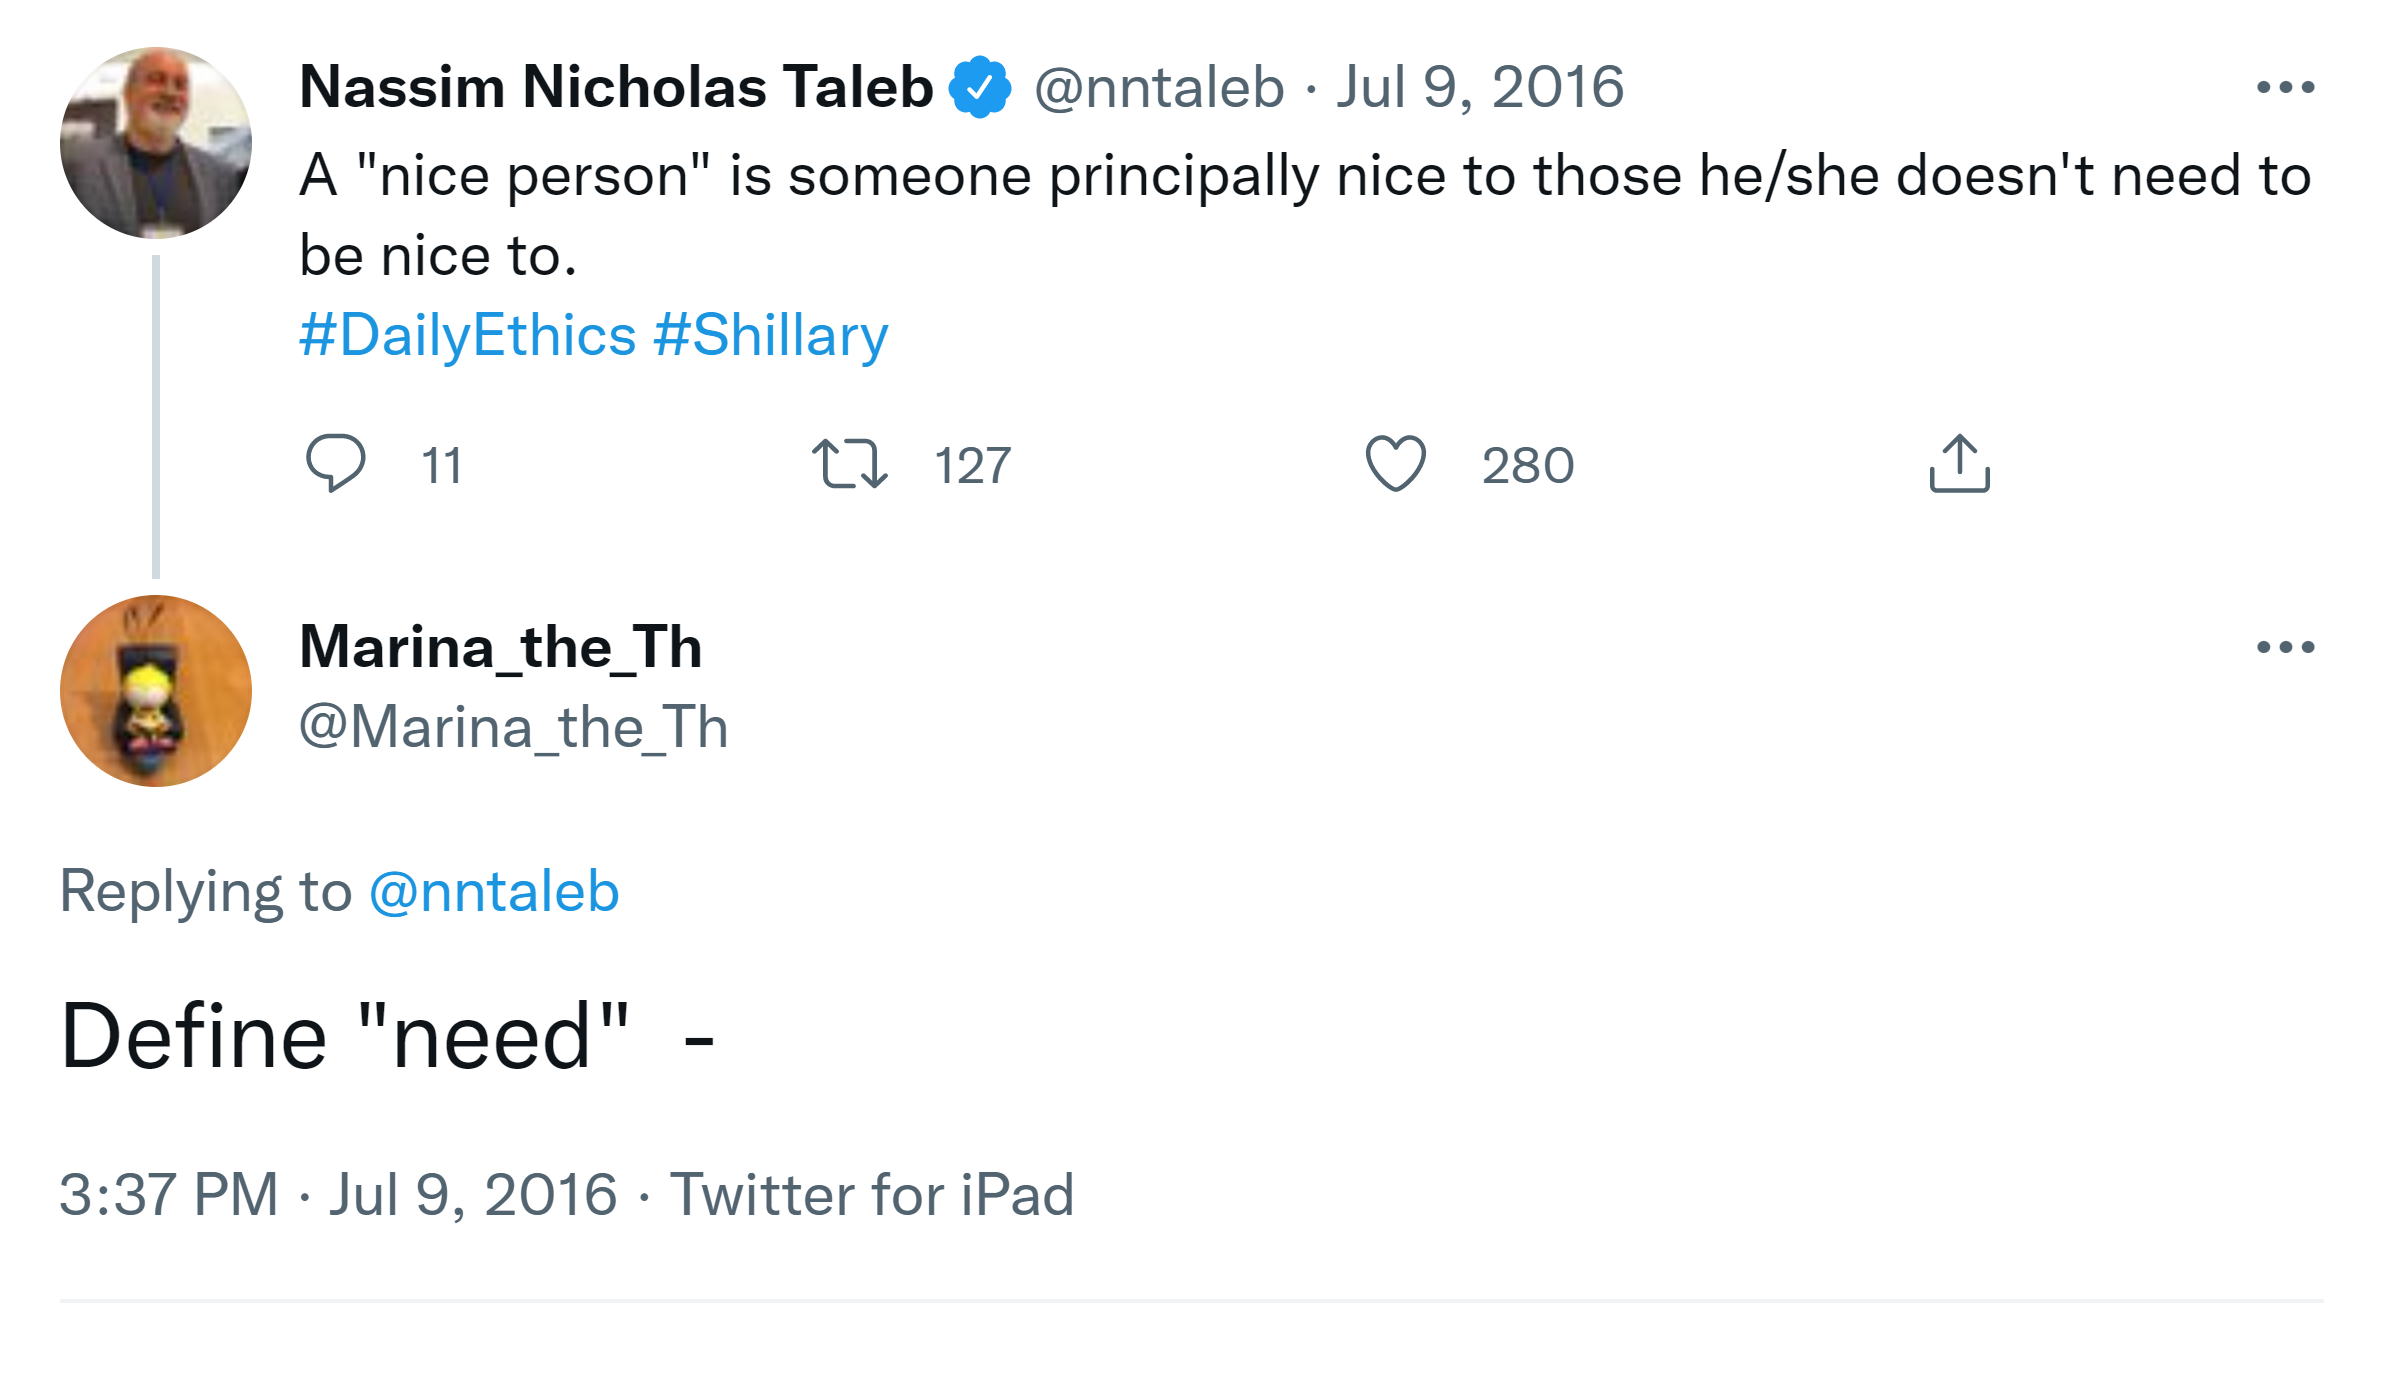Open the #Shillary hashtag
Viewport: 2381px width, 1378px height.
770,335
